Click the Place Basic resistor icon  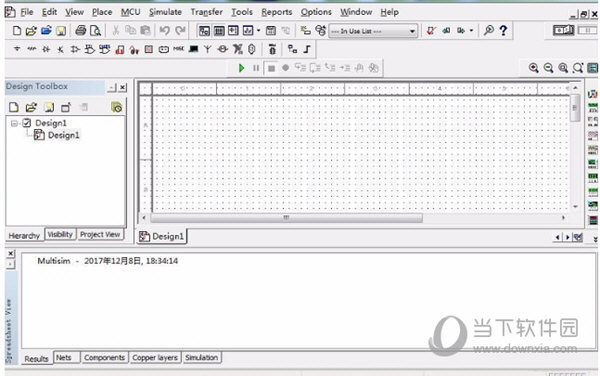(x=32, y=49)
